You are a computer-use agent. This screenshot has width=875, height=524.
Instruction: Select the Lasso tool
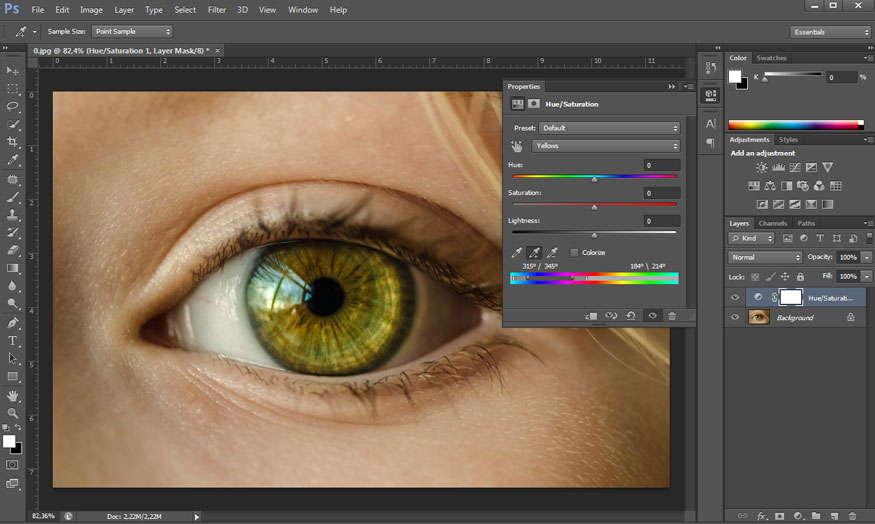(13, 106)
